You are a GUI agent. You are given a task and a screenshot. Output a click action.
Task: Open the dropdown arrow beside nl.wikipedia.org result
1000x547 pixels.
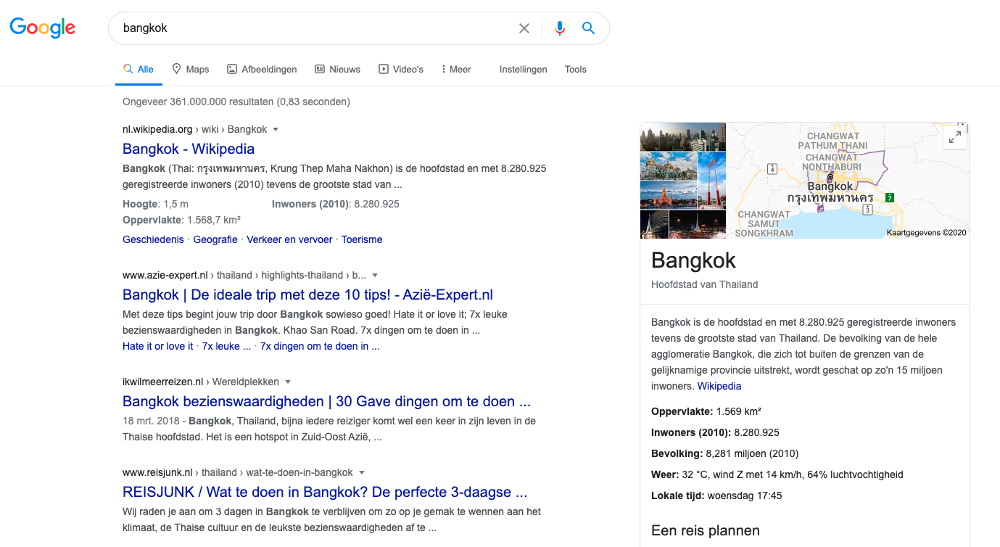[x=276, y=129]
